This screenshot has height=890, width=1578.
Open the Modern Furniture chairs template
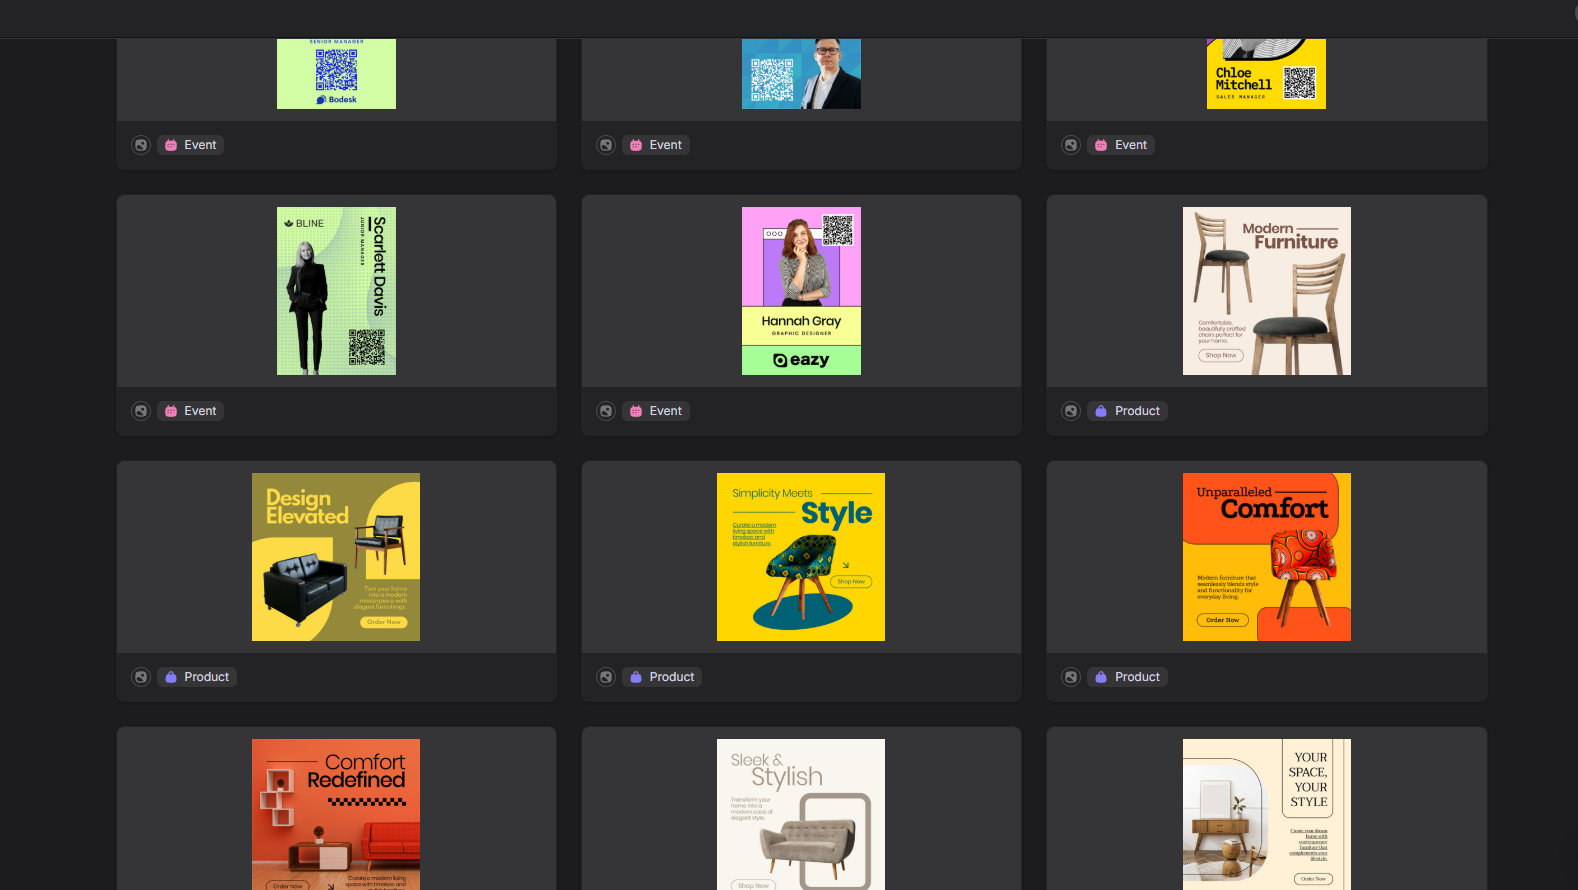point(1266,291)
